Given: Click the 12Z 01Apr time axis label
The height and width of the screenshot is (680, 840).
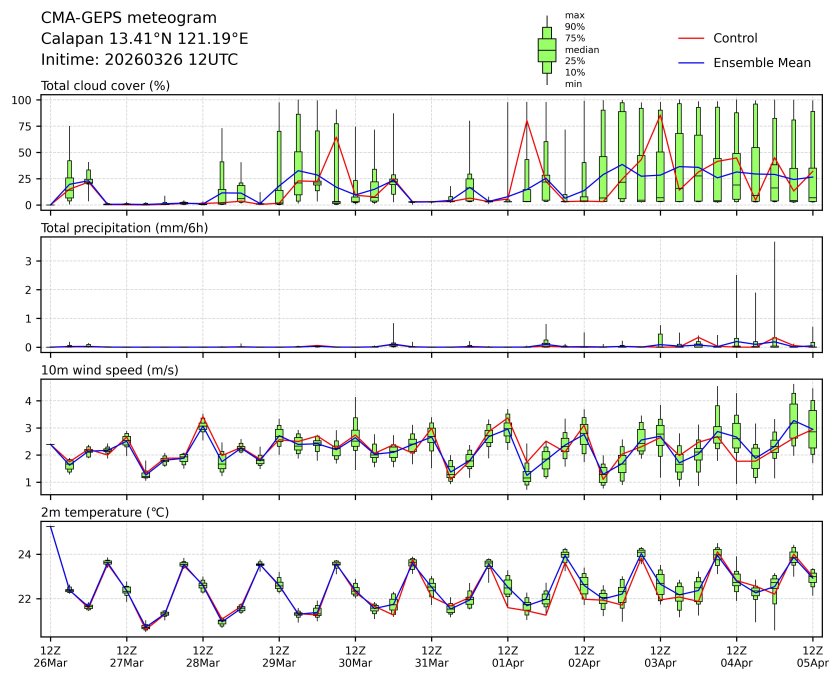Looking at the screenshot, I should tap(507, 655).
